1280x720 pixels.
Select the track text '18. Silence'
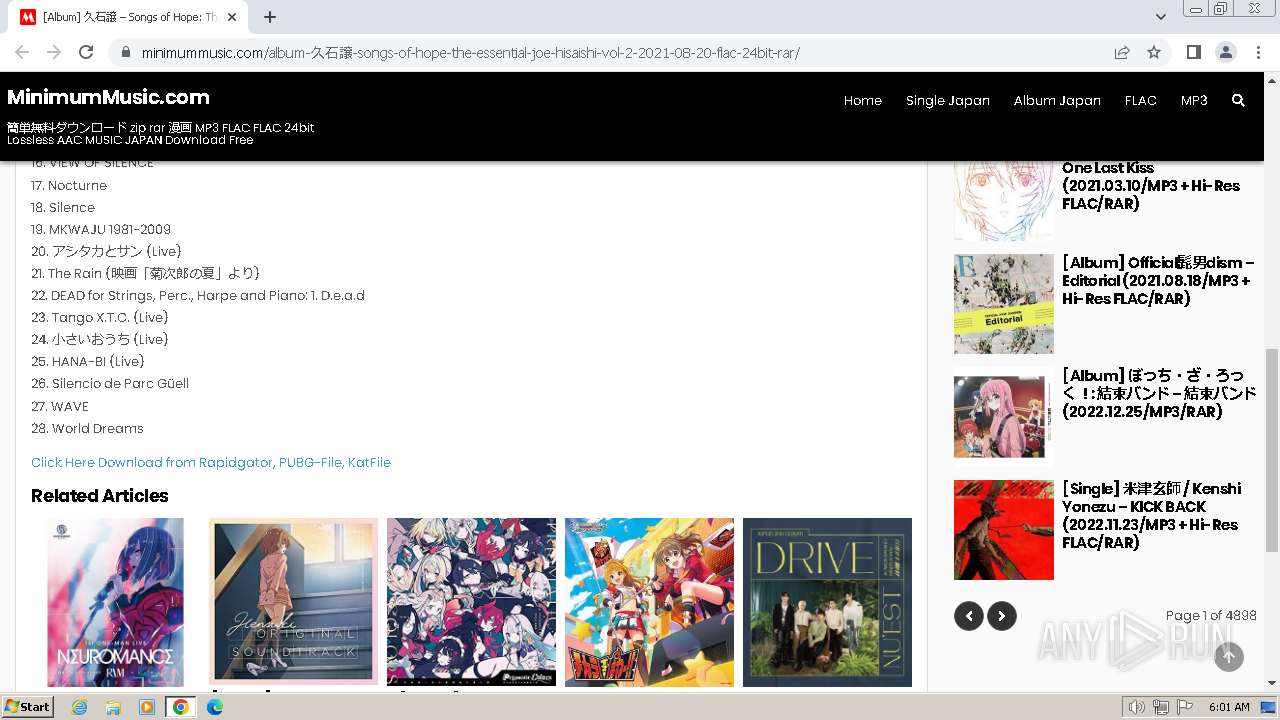pos(63,207)
